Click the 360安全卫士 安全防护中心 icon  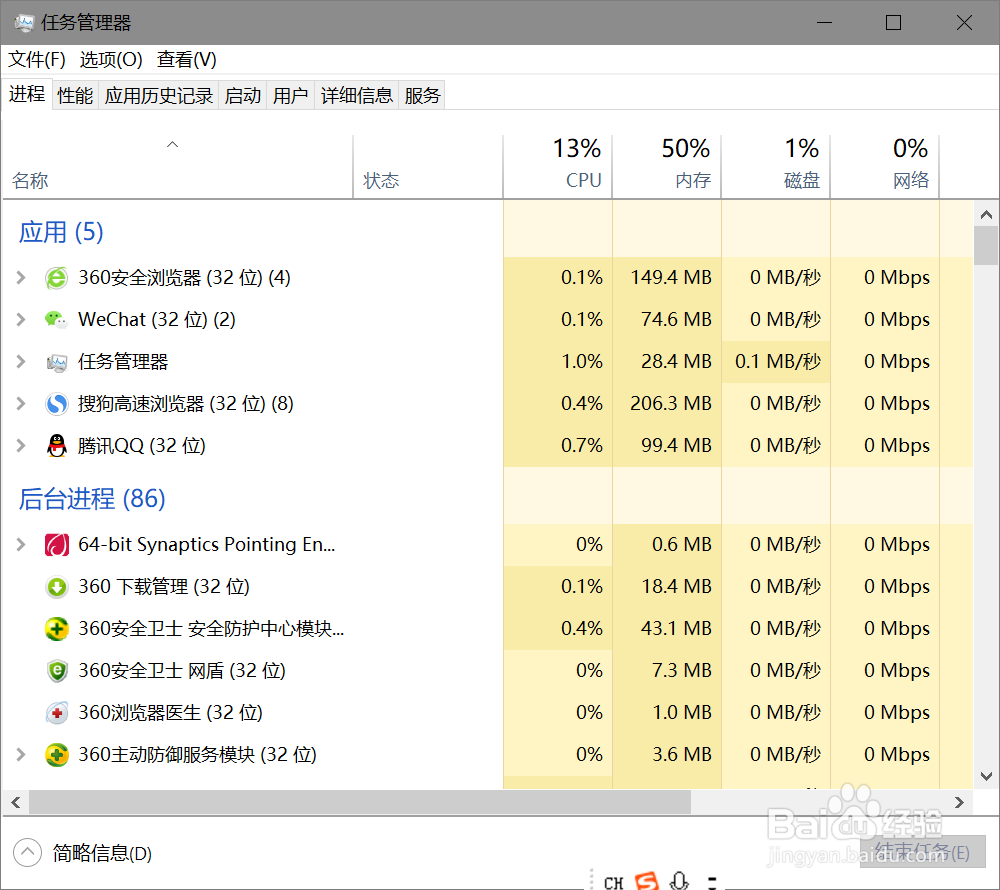click(x=56, y=629)
